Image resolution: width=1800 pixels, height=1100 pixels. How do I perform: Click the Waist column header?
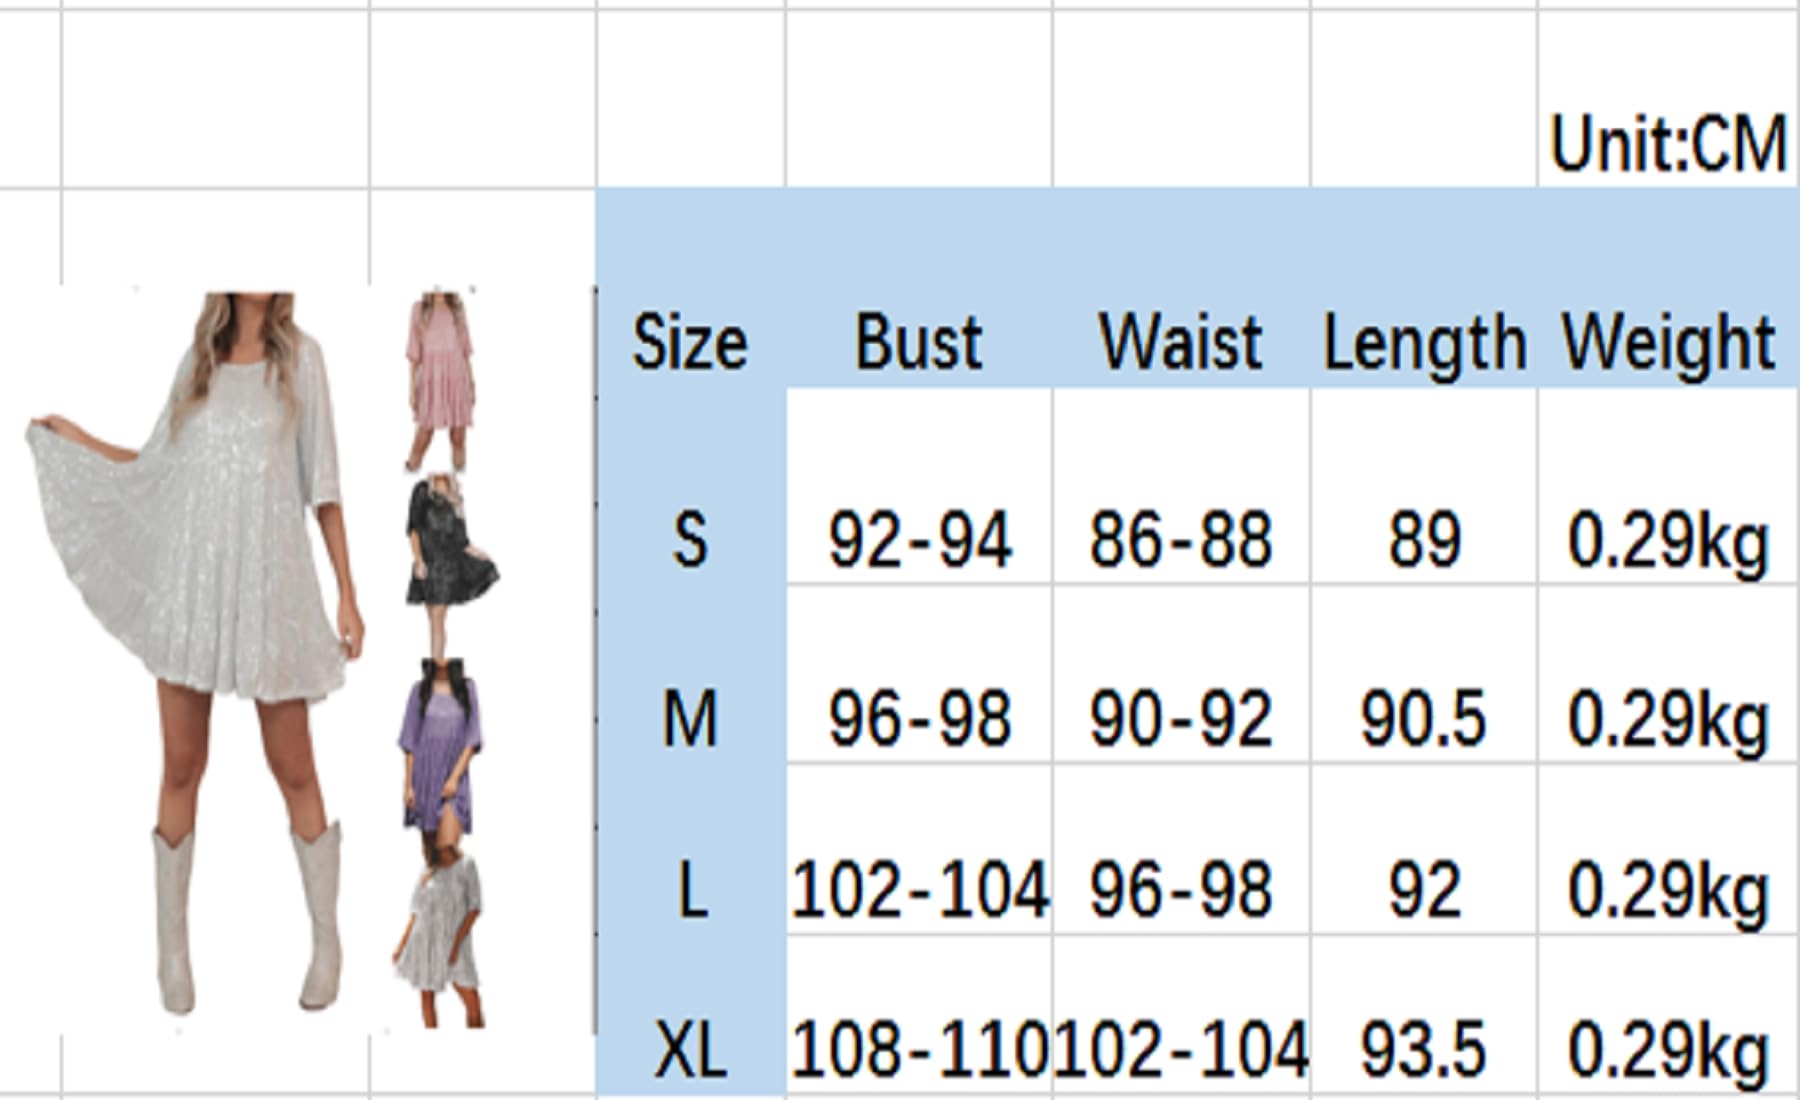(1181, 343)
